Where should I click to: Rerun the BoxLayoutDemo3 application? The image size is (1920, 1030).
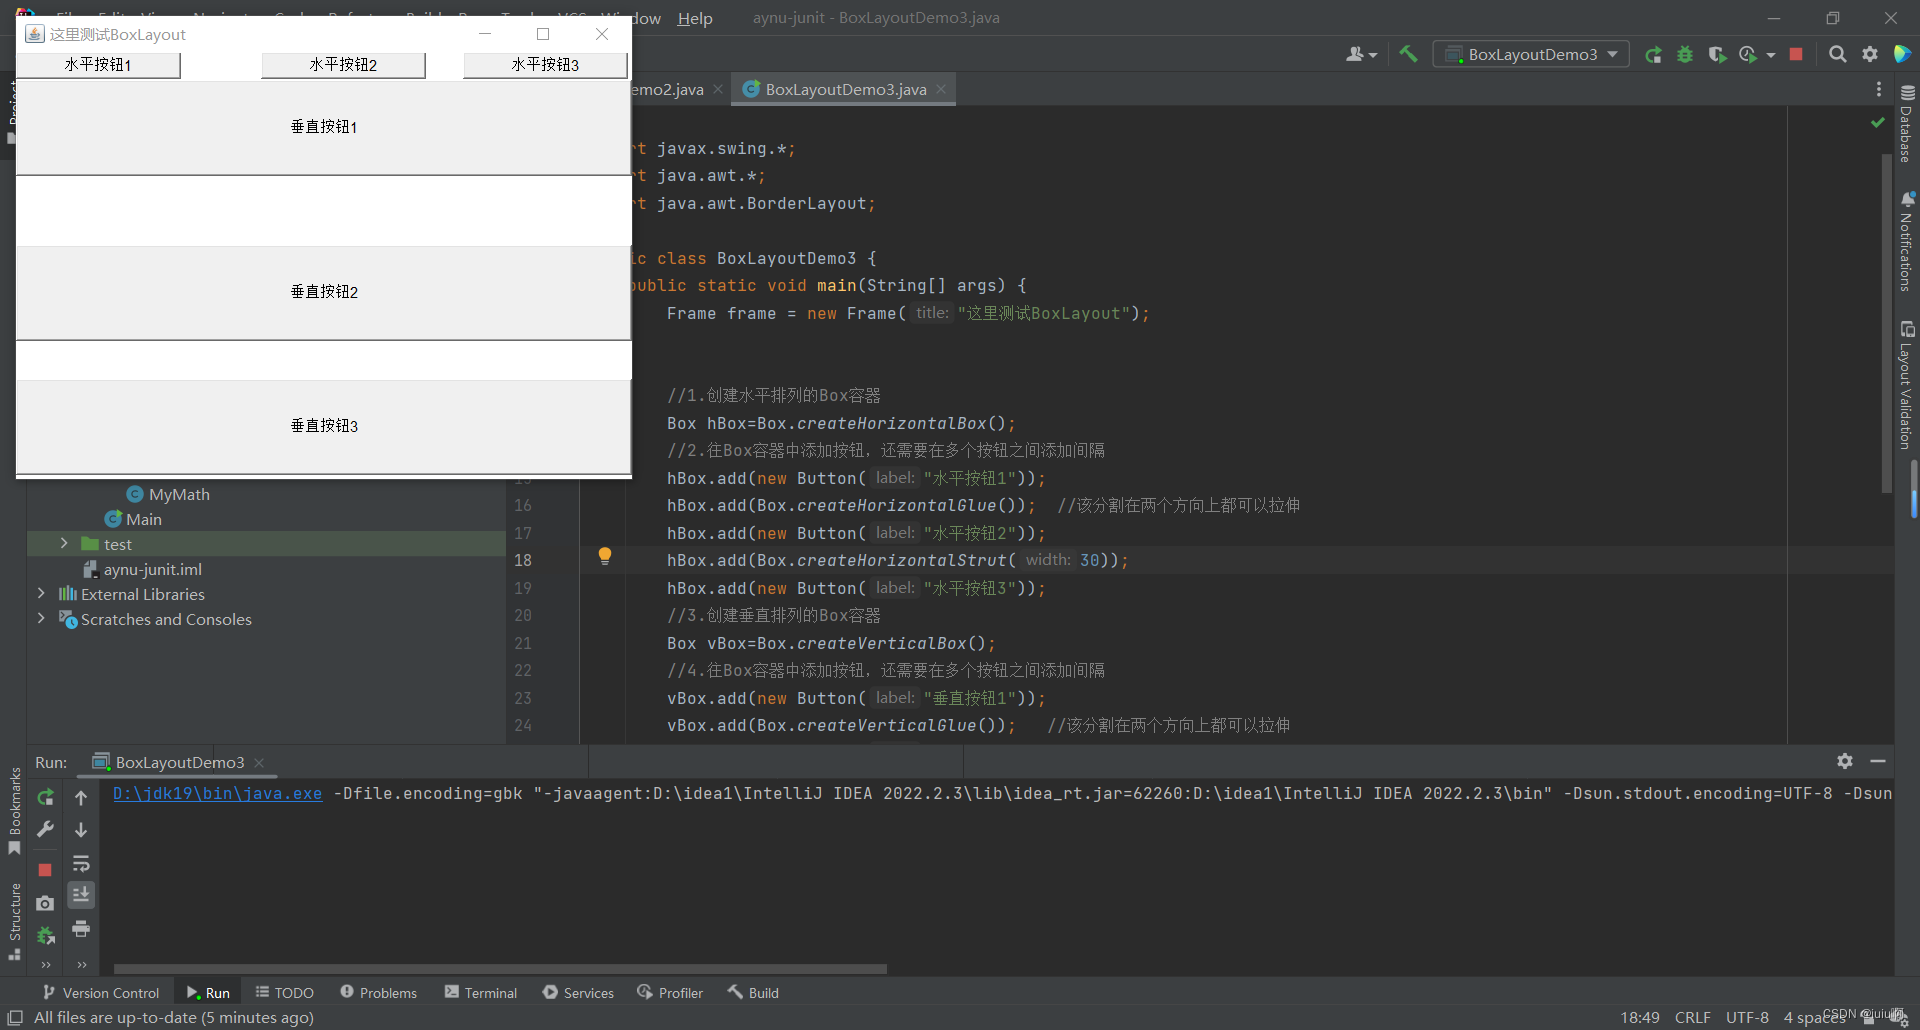(1654, 54)
